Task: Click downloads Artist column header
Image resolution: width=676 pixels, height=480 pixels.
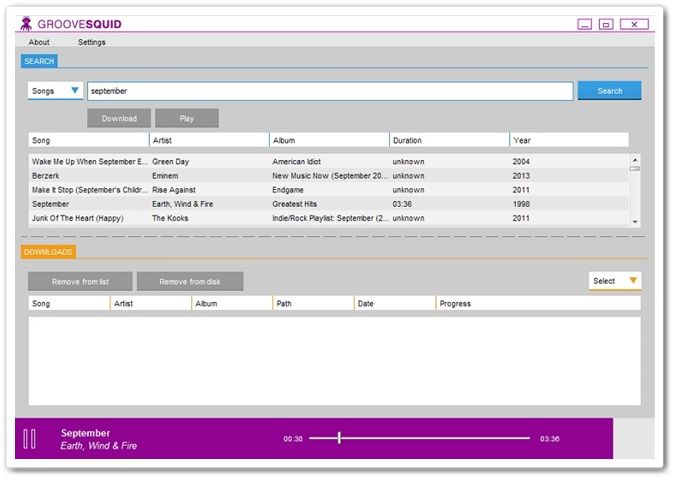Action: (150, 303)
